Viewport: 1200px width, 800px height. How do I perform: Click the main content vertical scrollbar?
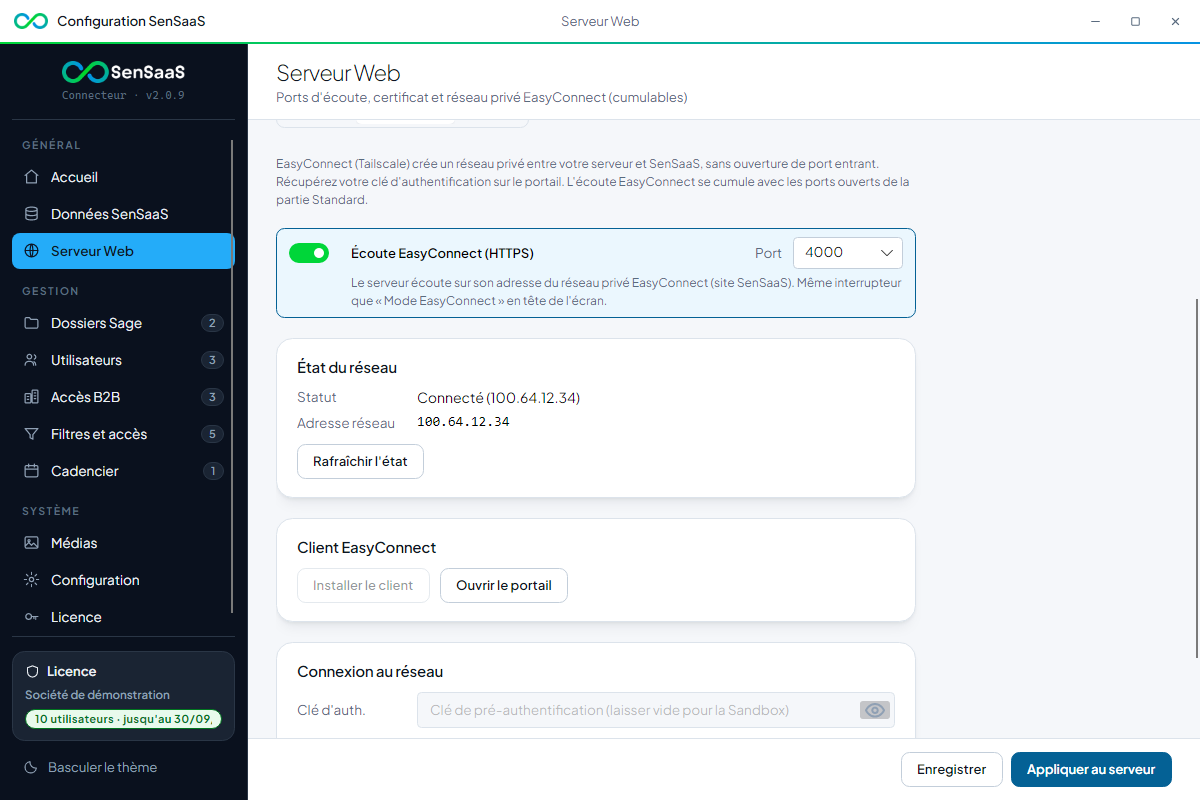[x=1196, y=478]
